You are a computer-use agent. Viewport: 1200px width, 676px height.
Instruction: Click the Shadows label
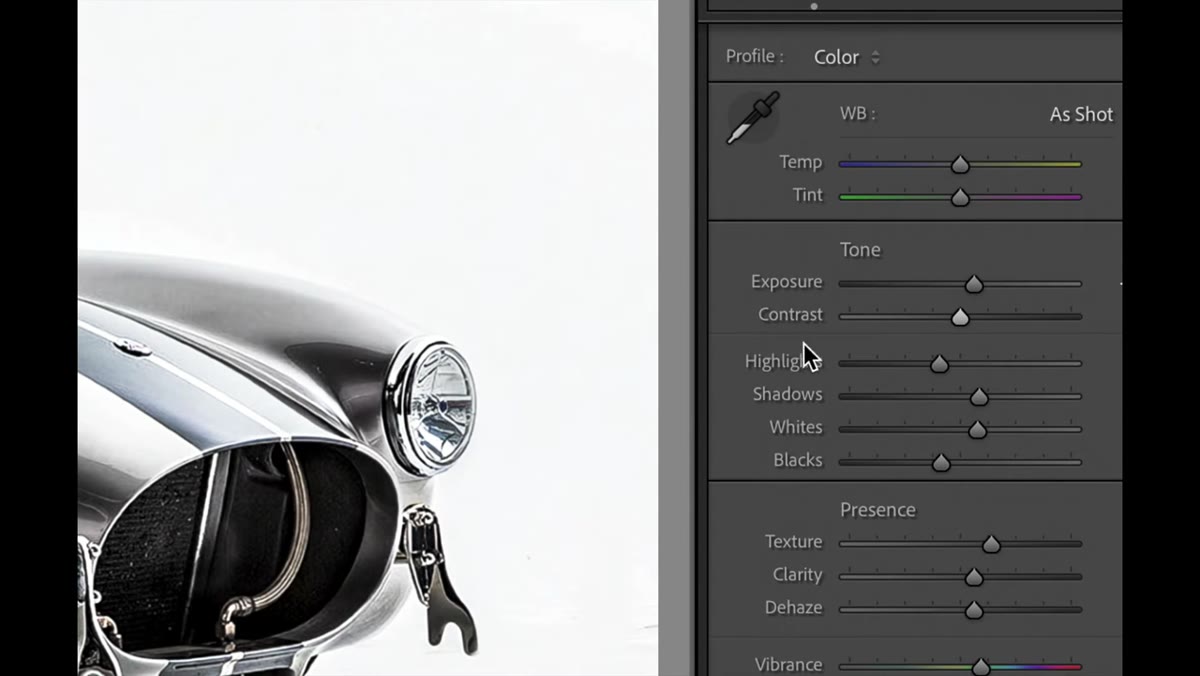[788, 394]
